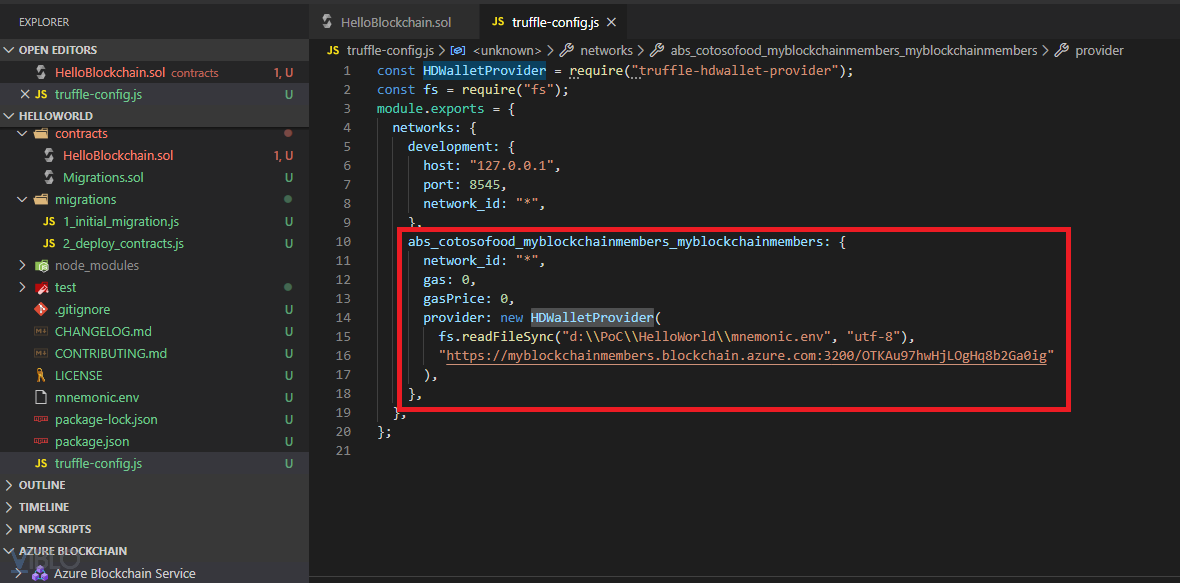Expand the OUTLINE section
This screenshot has height=583, width=1180.
tap(43, 486)
